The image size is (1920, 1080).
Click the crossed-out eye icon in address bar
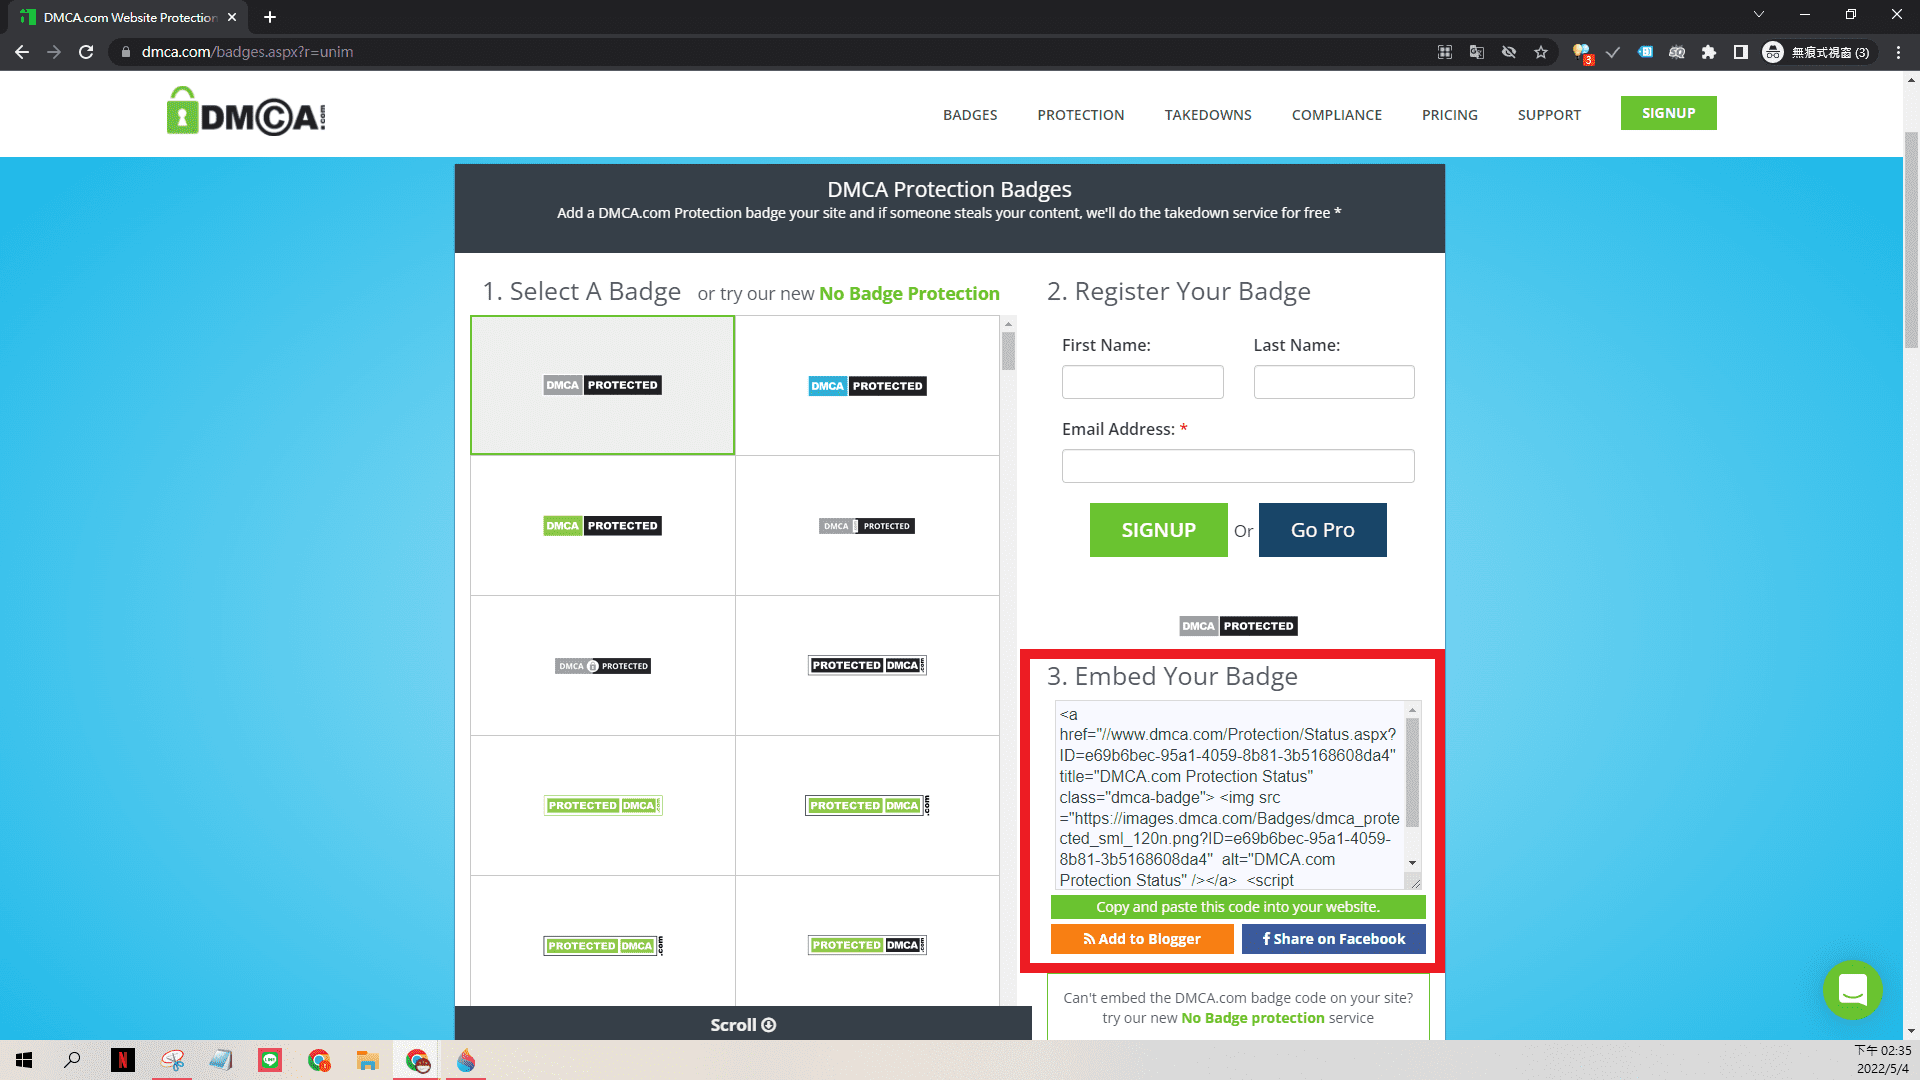(1509, 52)
